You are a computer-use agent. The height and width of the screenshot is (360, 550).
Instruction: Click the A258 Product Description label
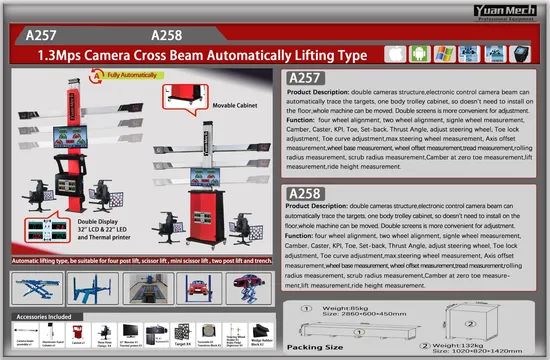tap(317, 206)
